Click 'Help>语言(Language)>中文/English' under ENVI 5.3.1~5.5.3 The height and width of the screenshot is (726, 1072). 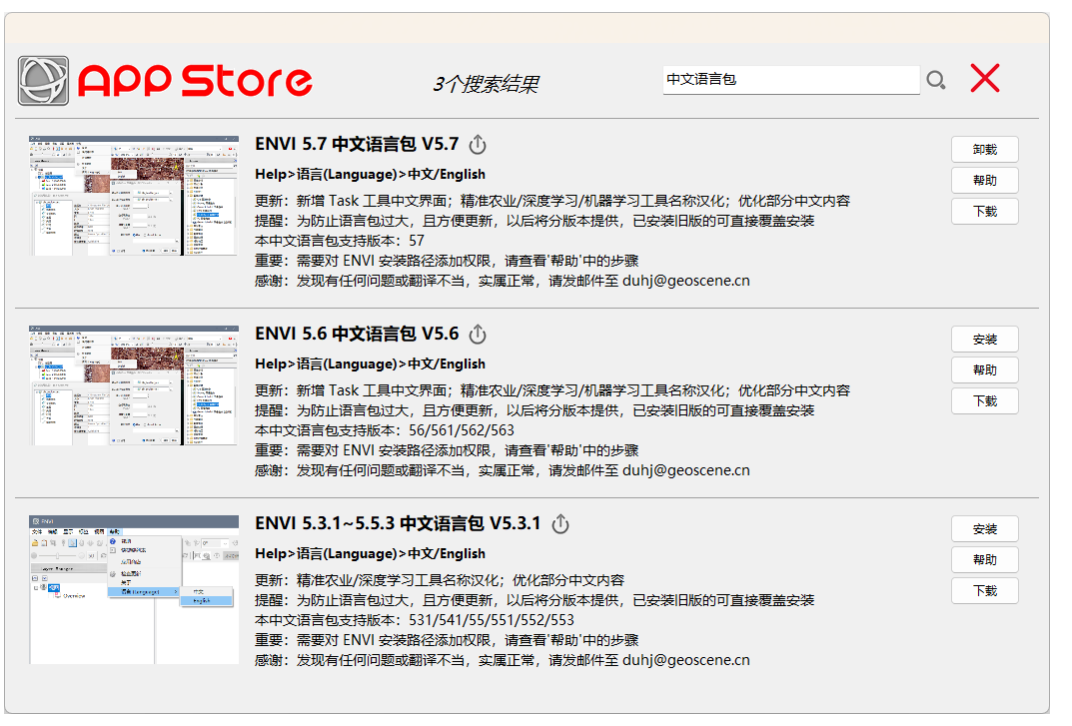pyautogui.click(x=370, y=554)
